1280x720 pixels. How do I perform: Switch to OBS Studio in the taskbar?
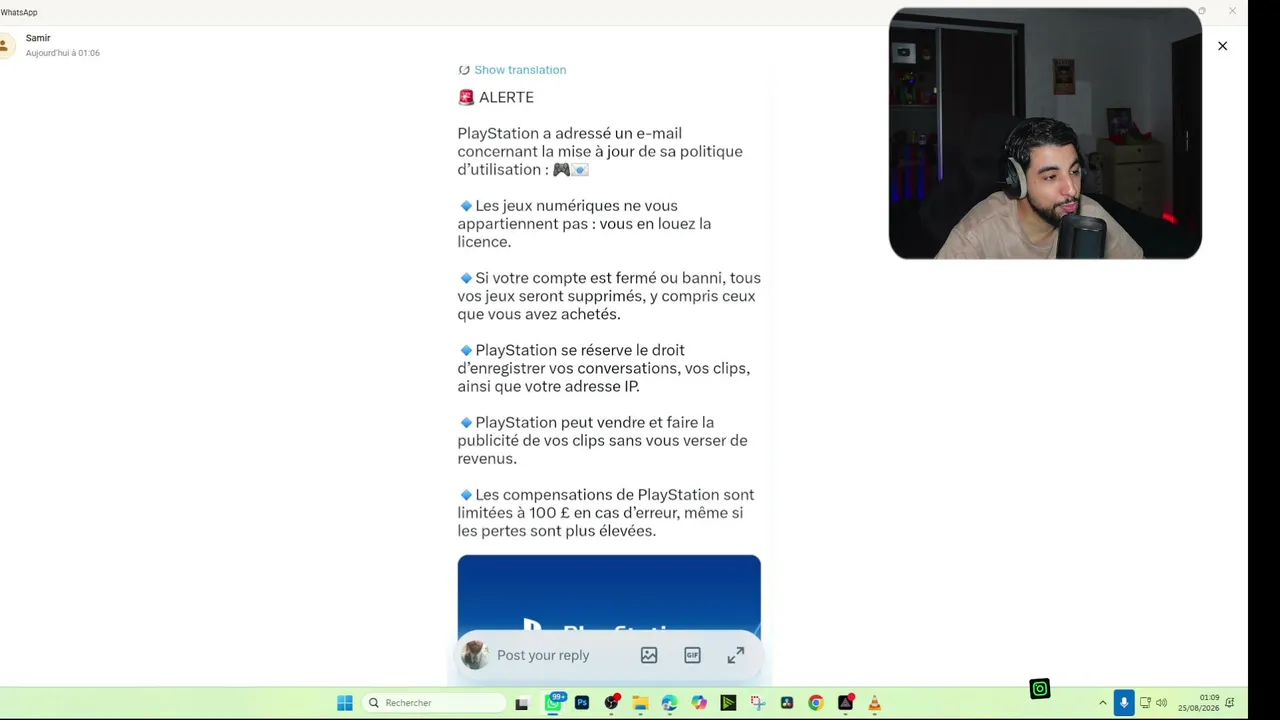611,703
